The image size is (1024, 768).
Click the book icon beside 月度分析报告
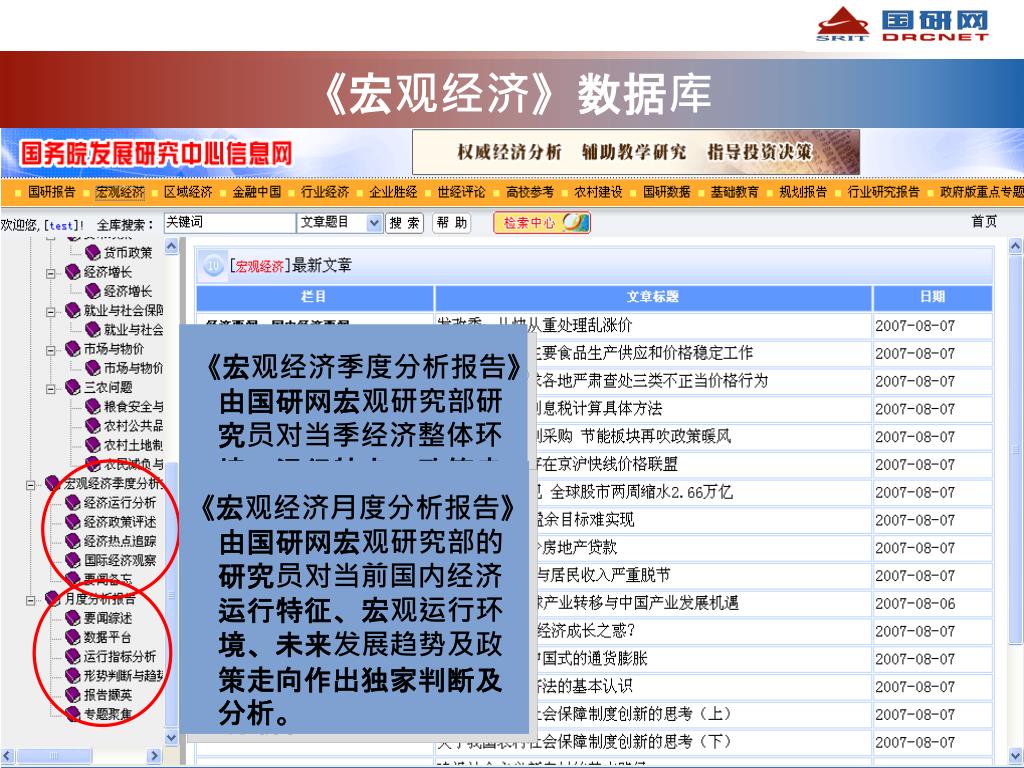(x=52, y=599)
